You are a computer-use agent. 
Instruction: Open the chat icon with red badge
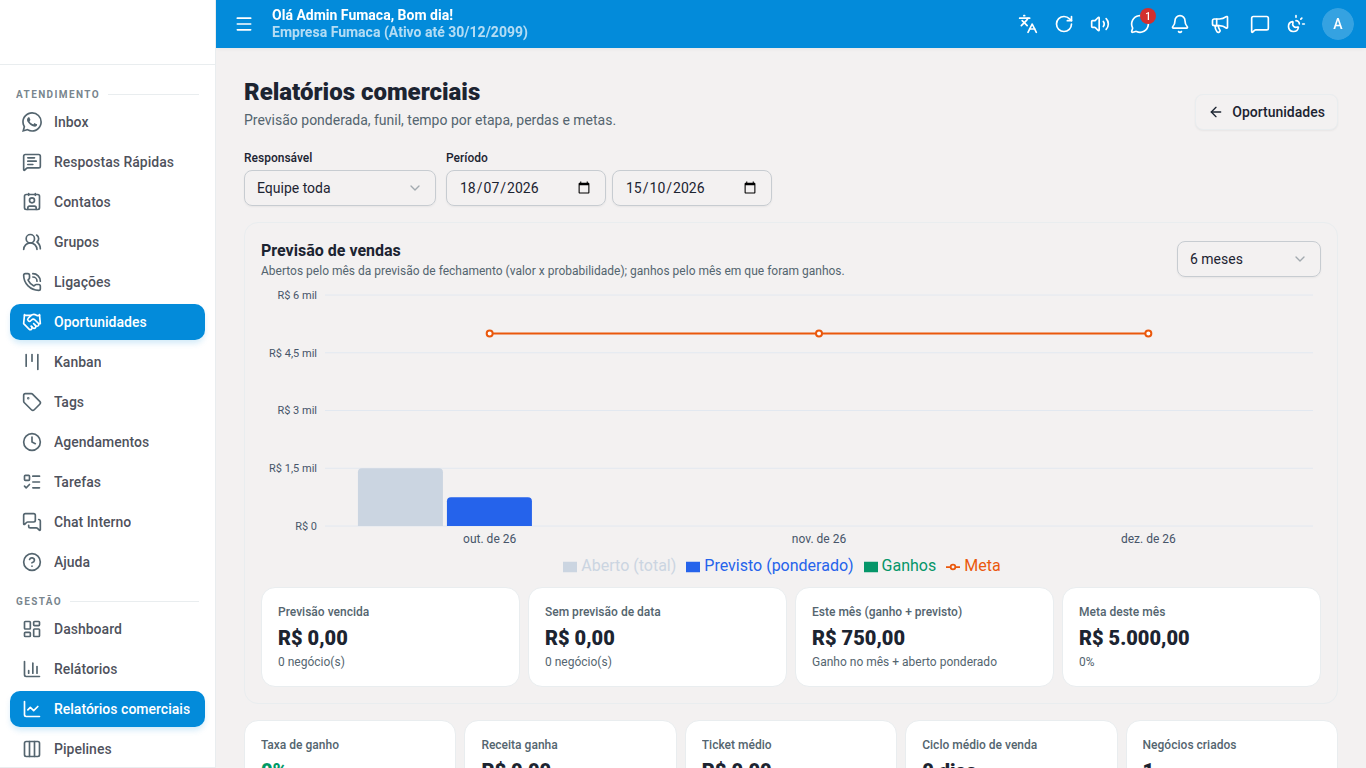pyautogui.click(x=1140, y=24)
